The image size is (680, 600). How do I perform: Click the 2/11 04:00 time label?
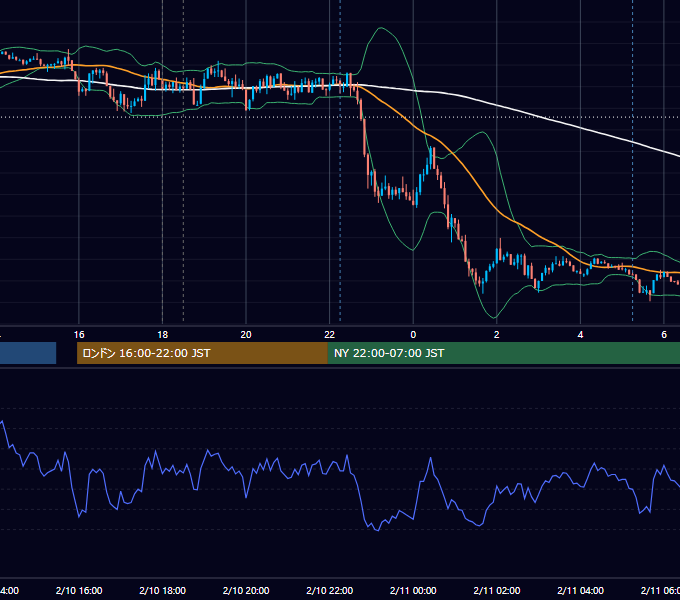point(580,590)
